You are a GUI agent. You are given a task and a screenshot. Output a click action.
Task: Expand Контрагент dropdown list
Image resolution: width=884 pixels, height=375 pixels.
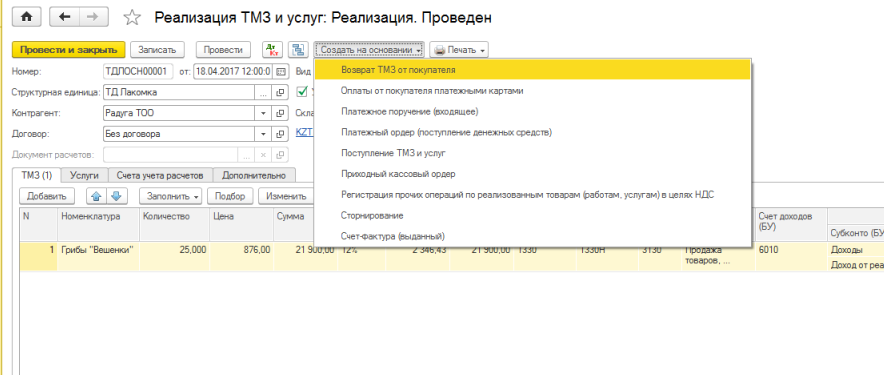[x=263, y=113]
